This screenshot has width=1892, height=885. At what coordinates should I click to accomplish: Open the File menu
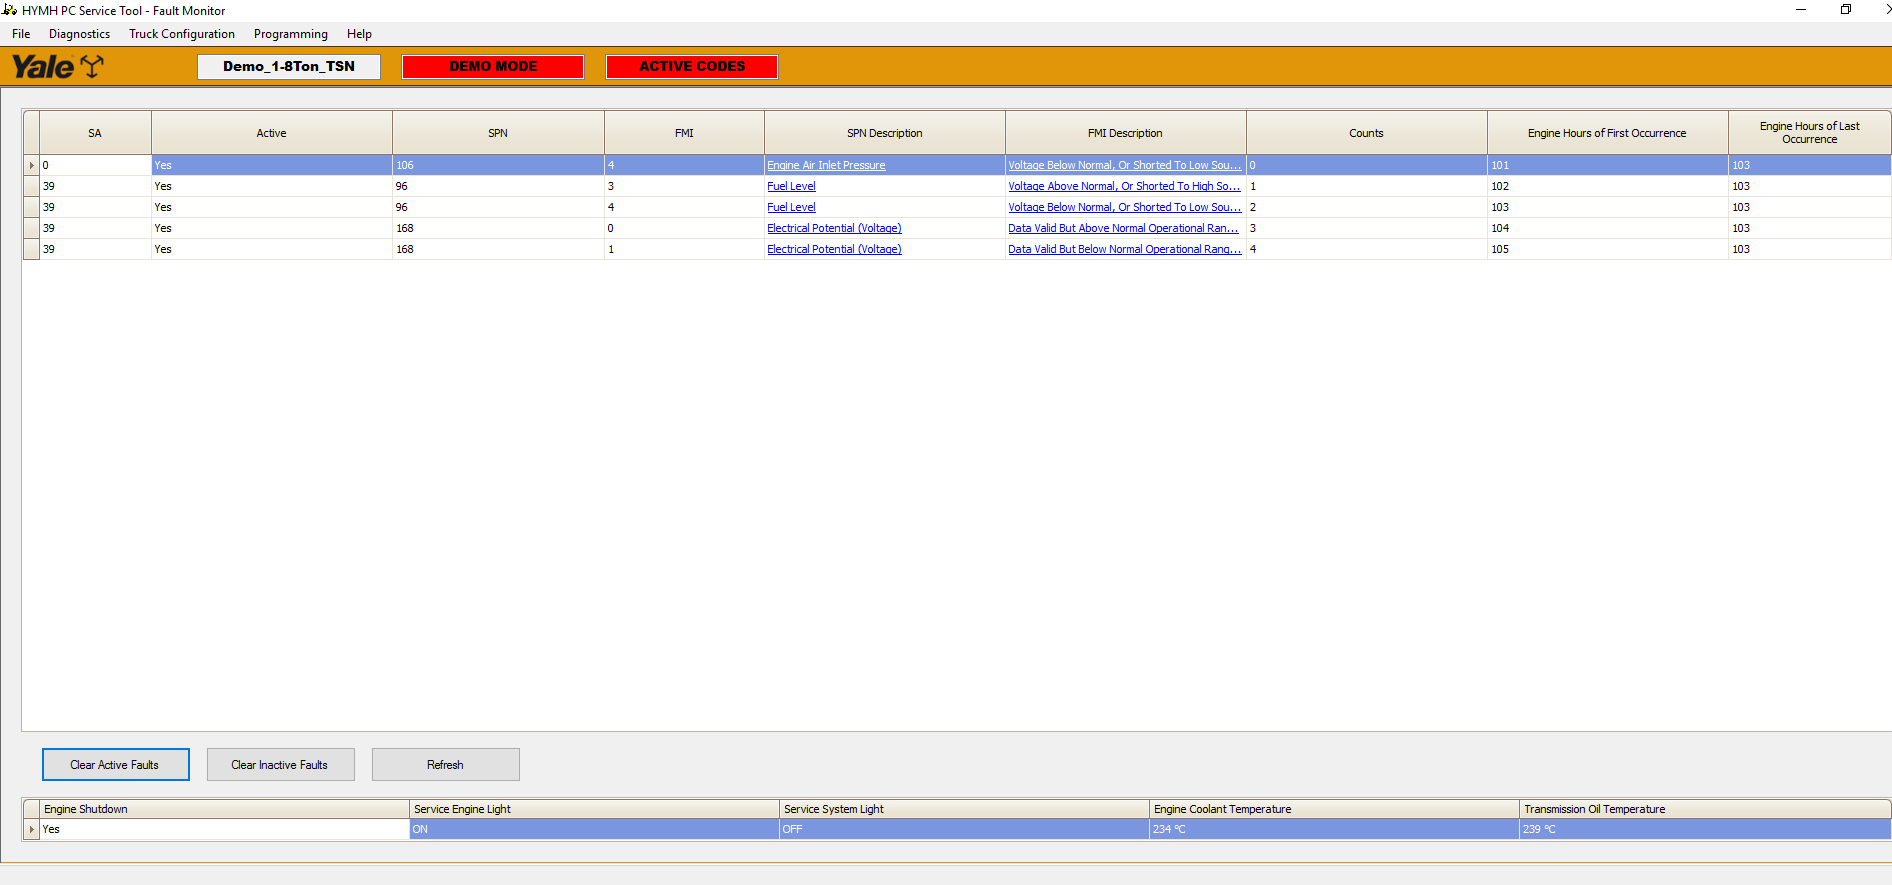coord(21,34)
